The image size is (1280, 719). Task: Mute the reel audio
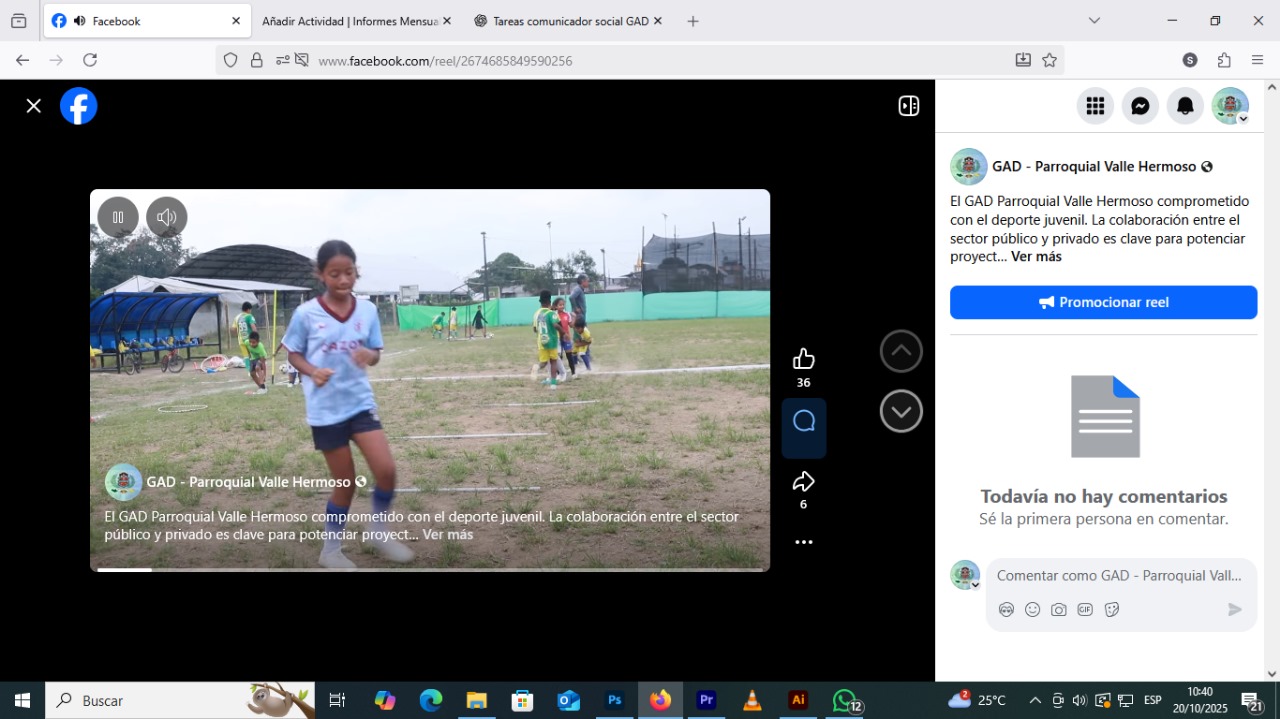point(167,217)
